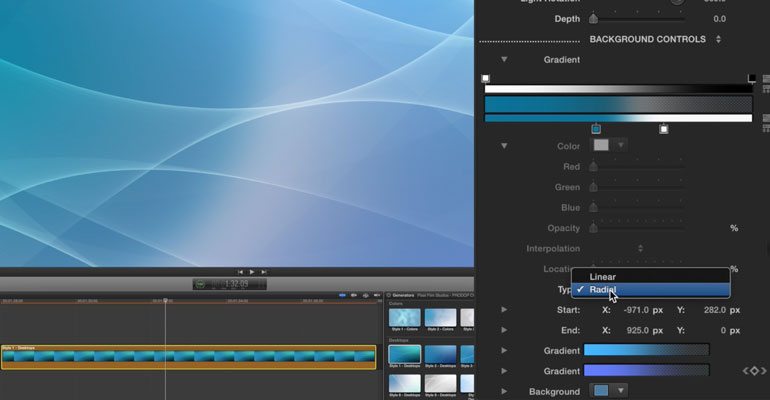Image resolution: width=770 pixels, height=400 pixels.
Task: Click the Depth slider handle
Action: (x=594, y=19)
